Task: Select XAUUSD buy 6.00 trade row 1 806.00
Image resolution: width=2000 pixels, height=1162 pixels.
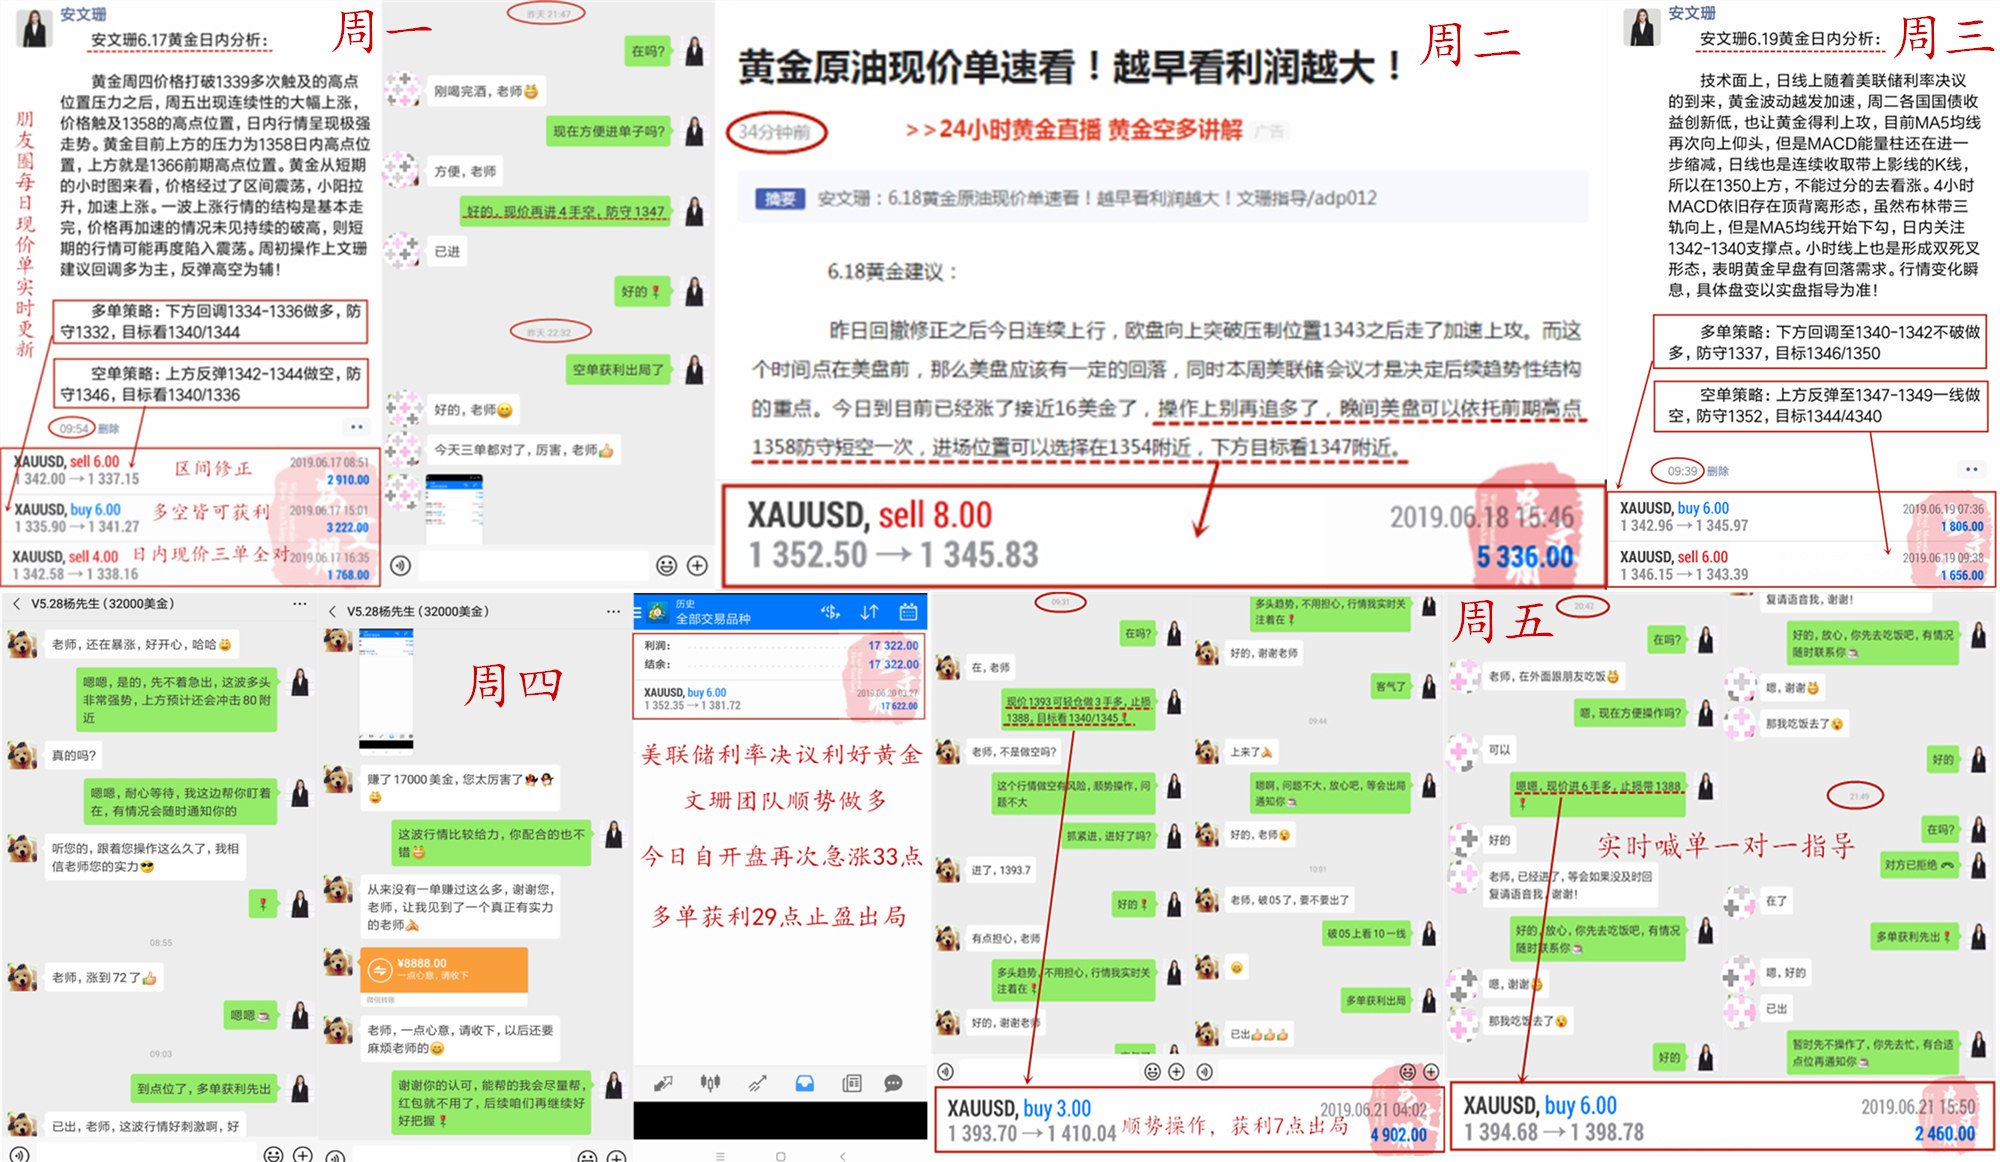Action: (1801, 517)
